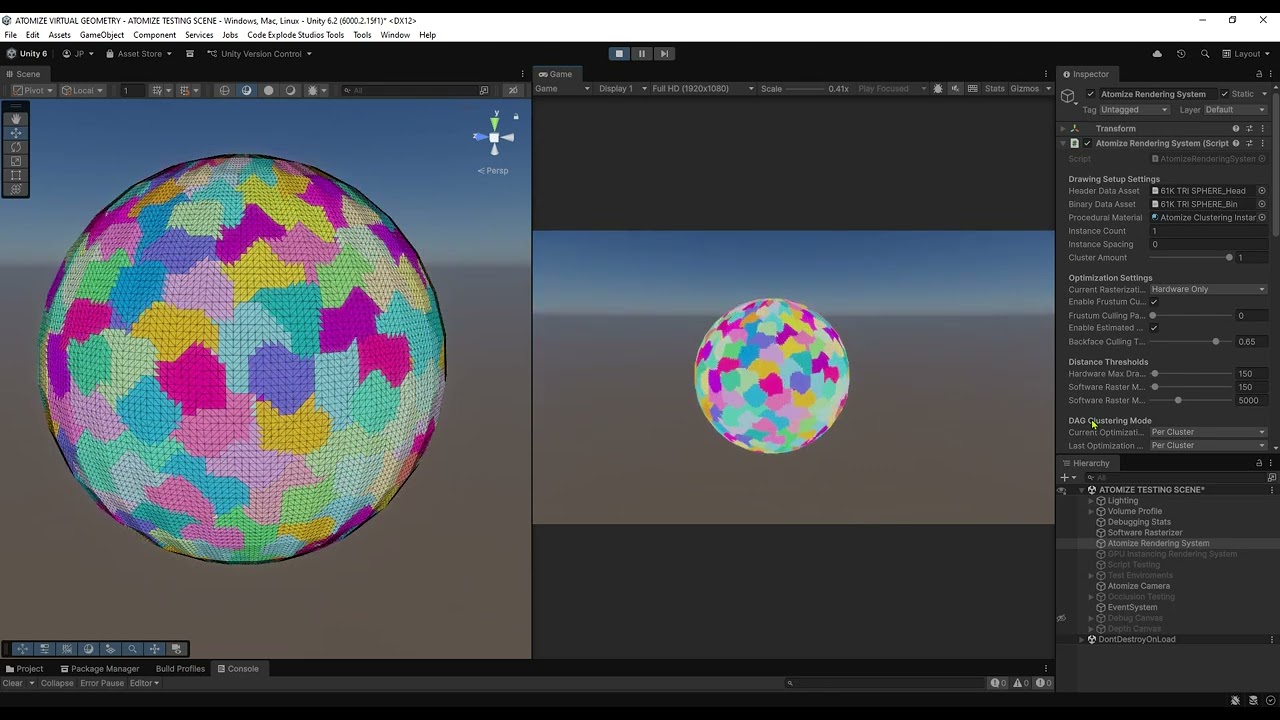Screen dimensions: 1280x720
Task: Uncheck Enable Frustum Culling
Action: pos(1154,302)
